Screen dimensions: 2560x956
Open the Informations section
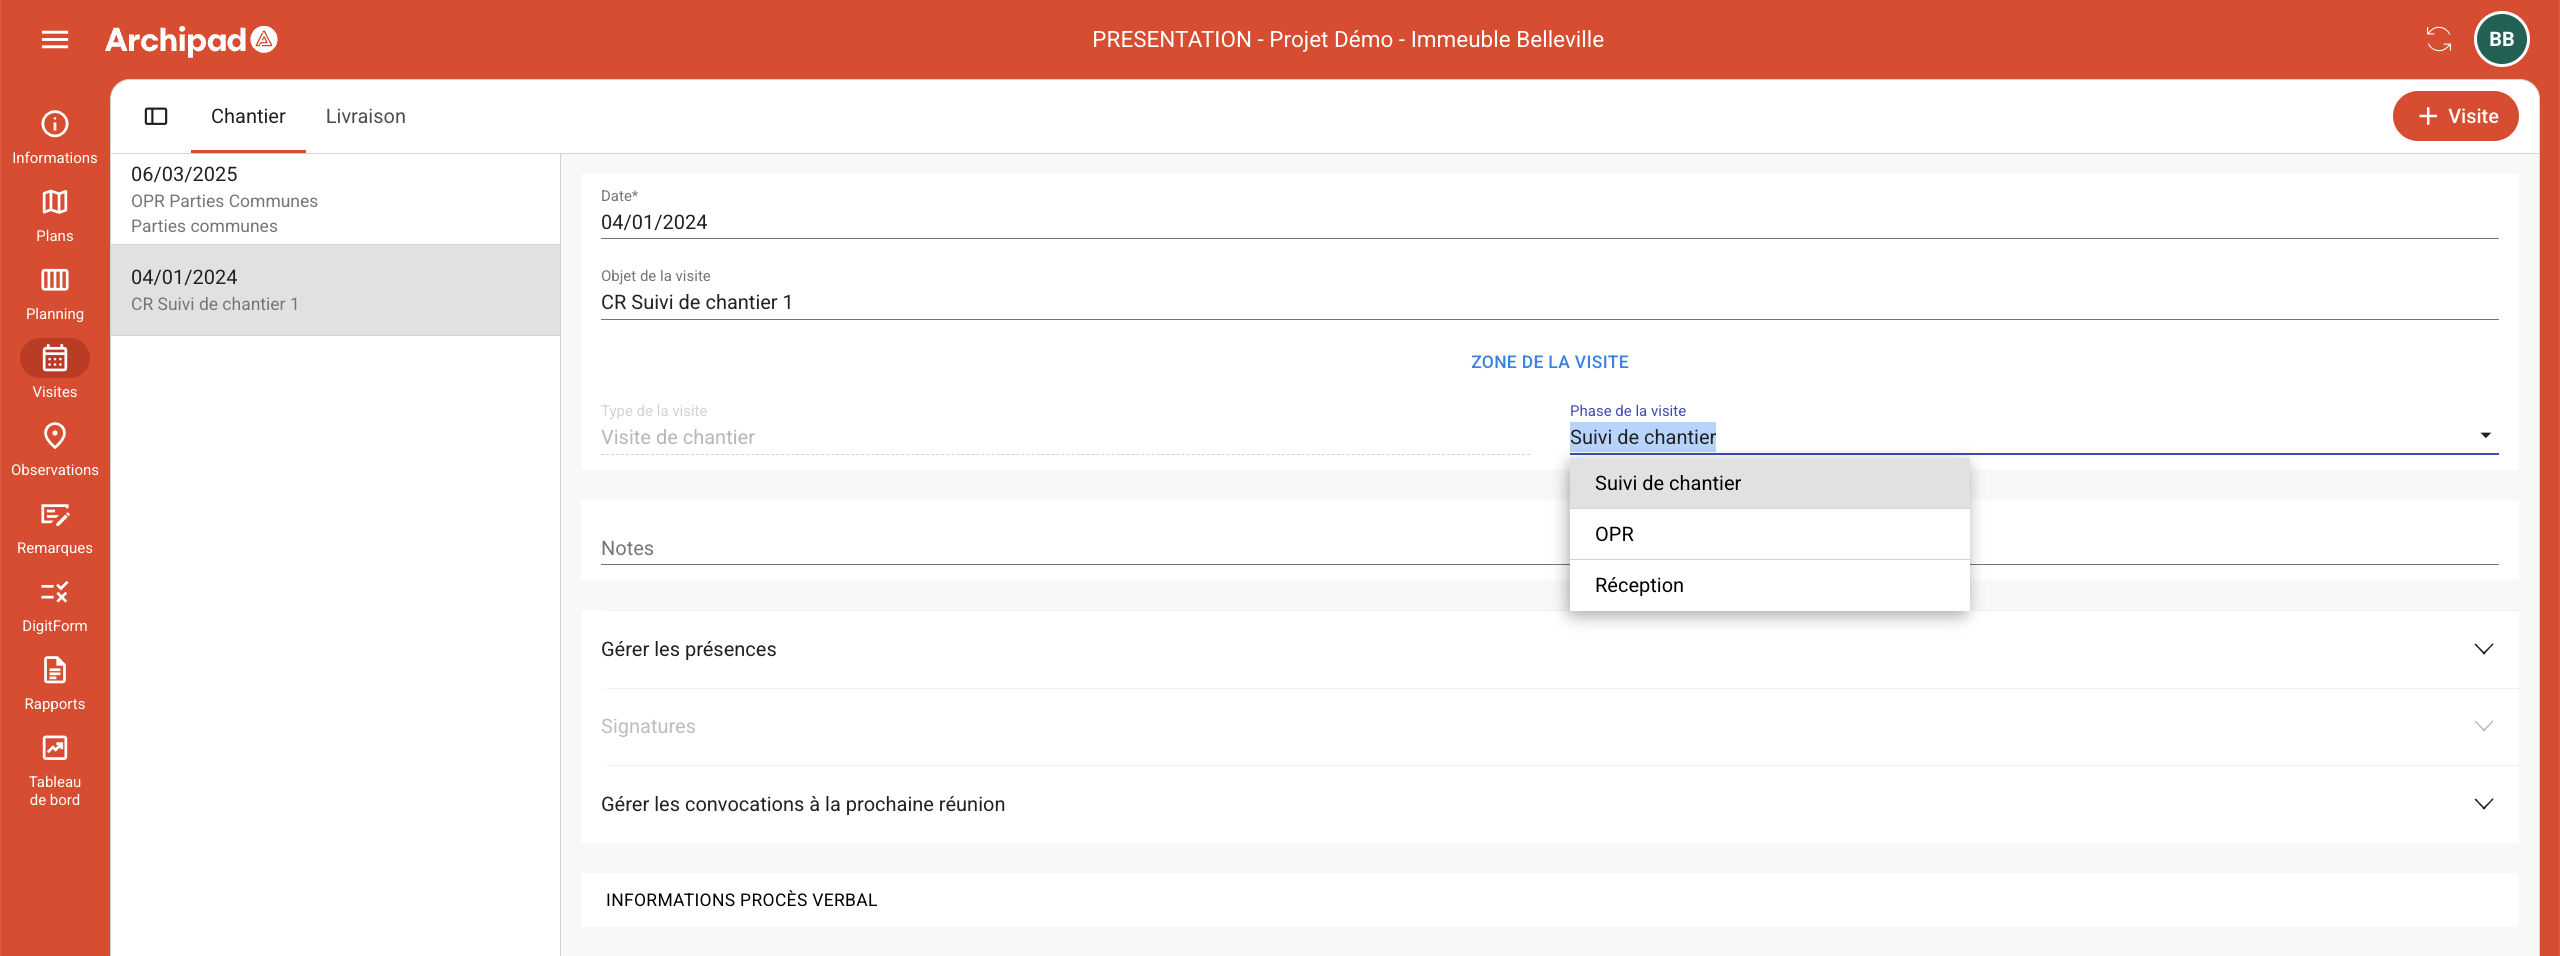point(55,137)
